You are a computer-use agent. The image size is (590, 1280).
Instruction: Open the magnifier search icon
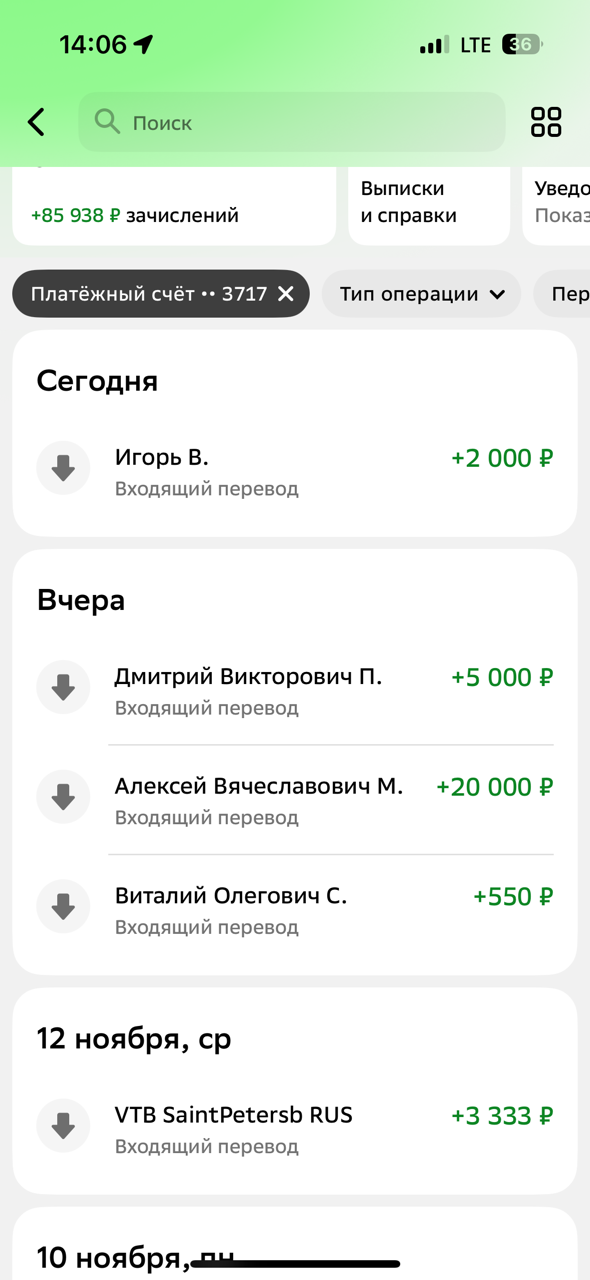(107, 122)
